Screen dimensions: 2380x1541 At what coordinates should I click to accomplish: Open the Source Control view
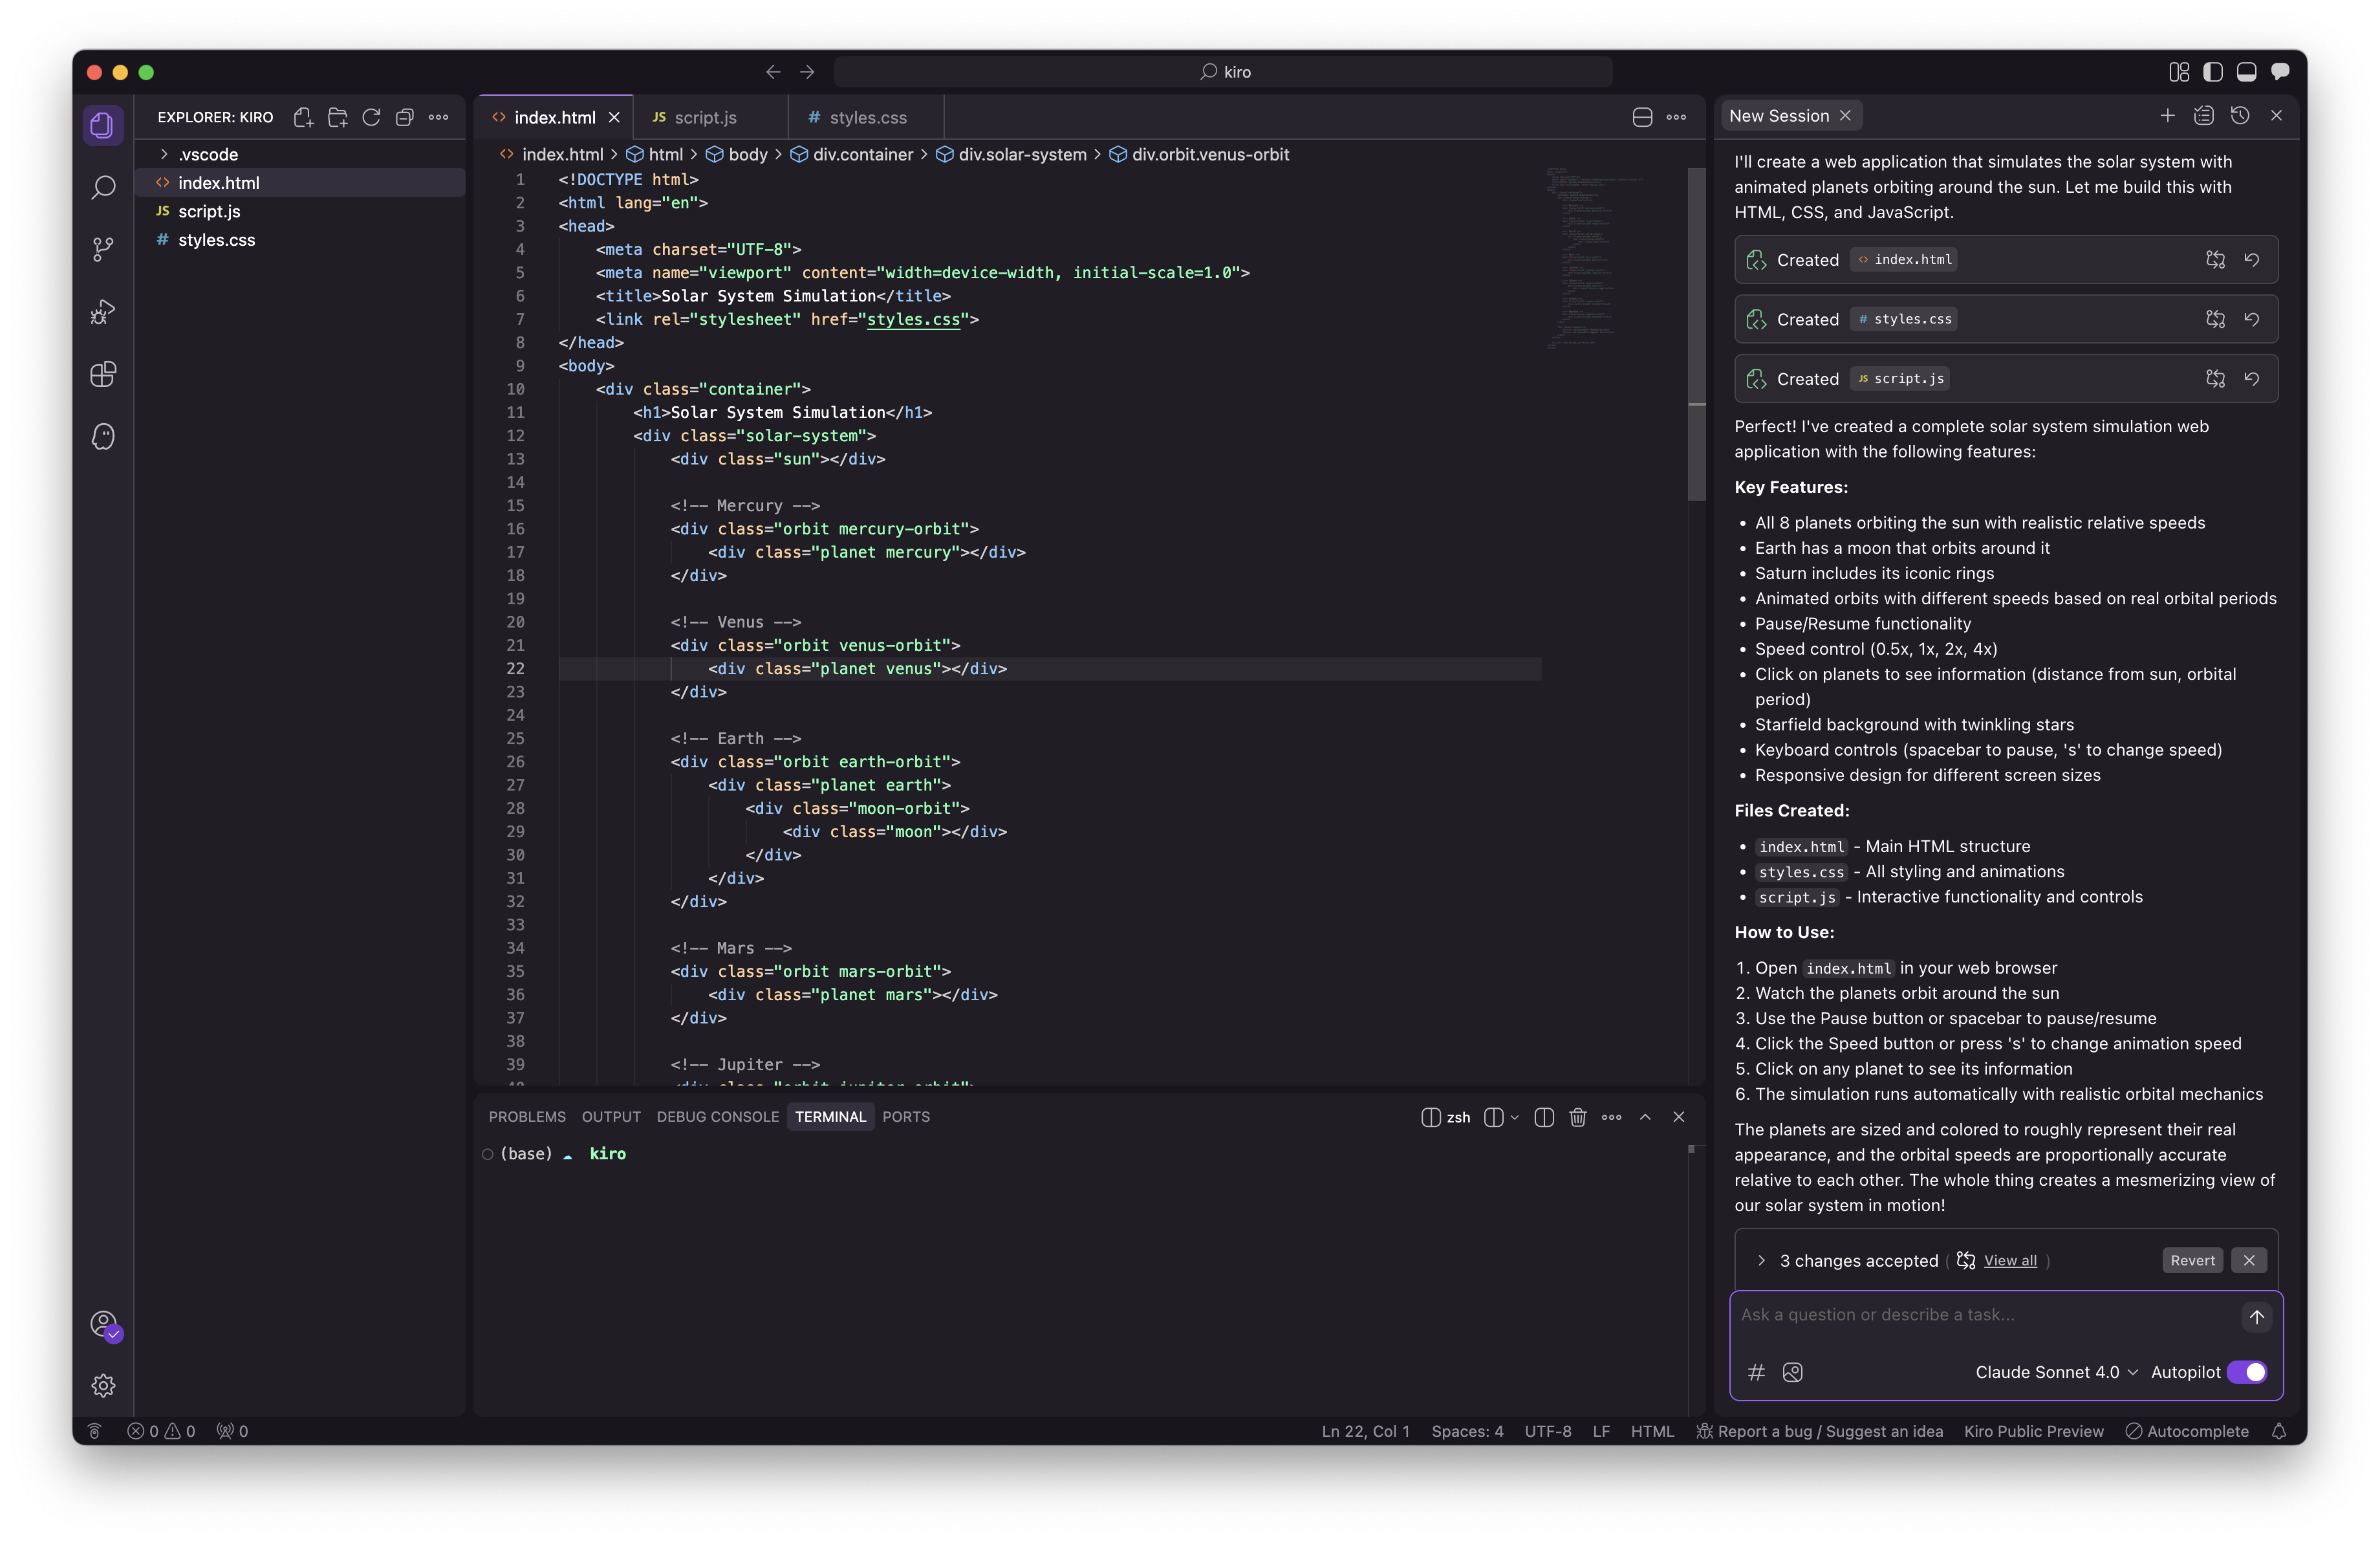click(x=103, y=249)
